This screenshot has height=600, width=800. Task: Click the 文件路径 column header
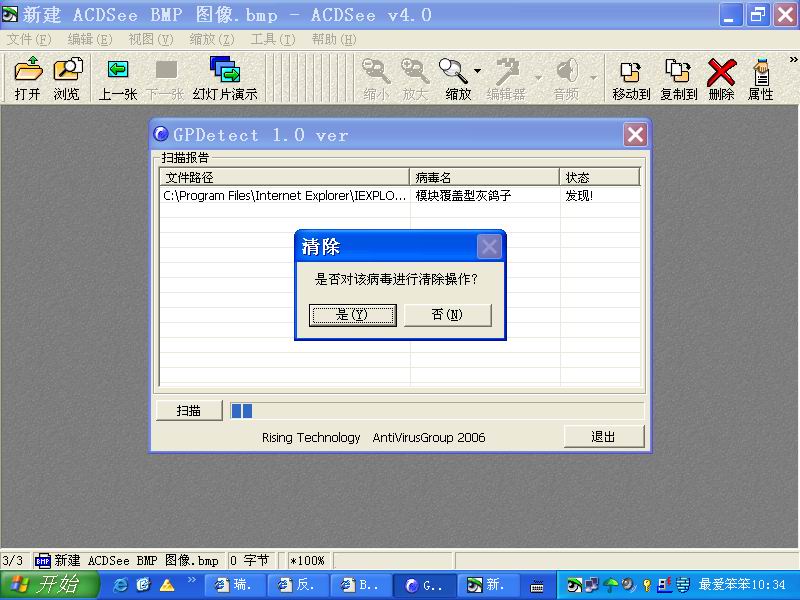[x=285, y=177]
